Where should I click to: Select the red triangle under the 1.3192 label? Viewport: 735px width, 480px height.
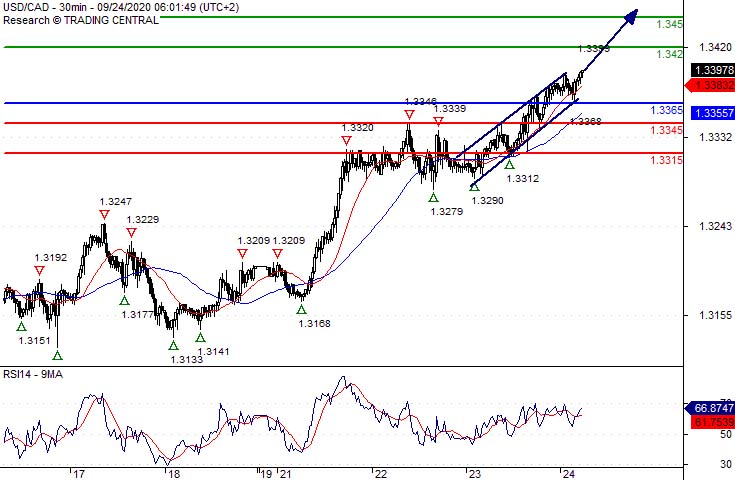pos(39,270)
